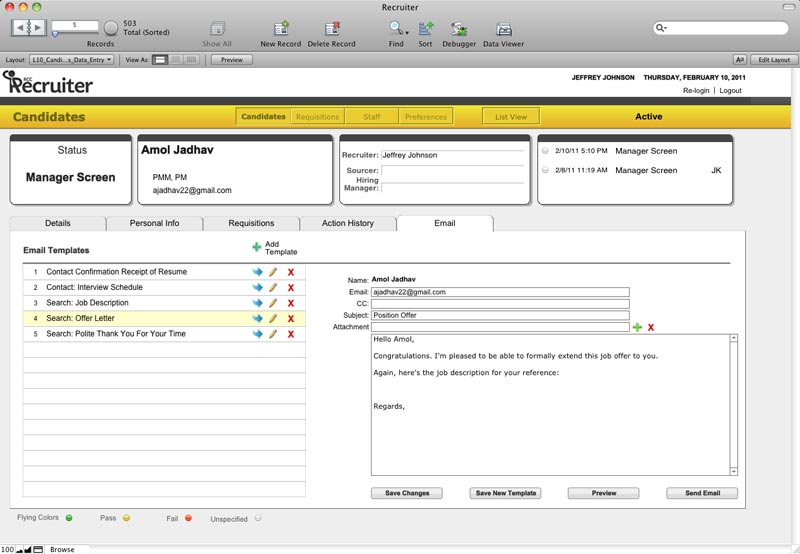Open the Data Viewer toolbar icon

(x=504, y=29)
